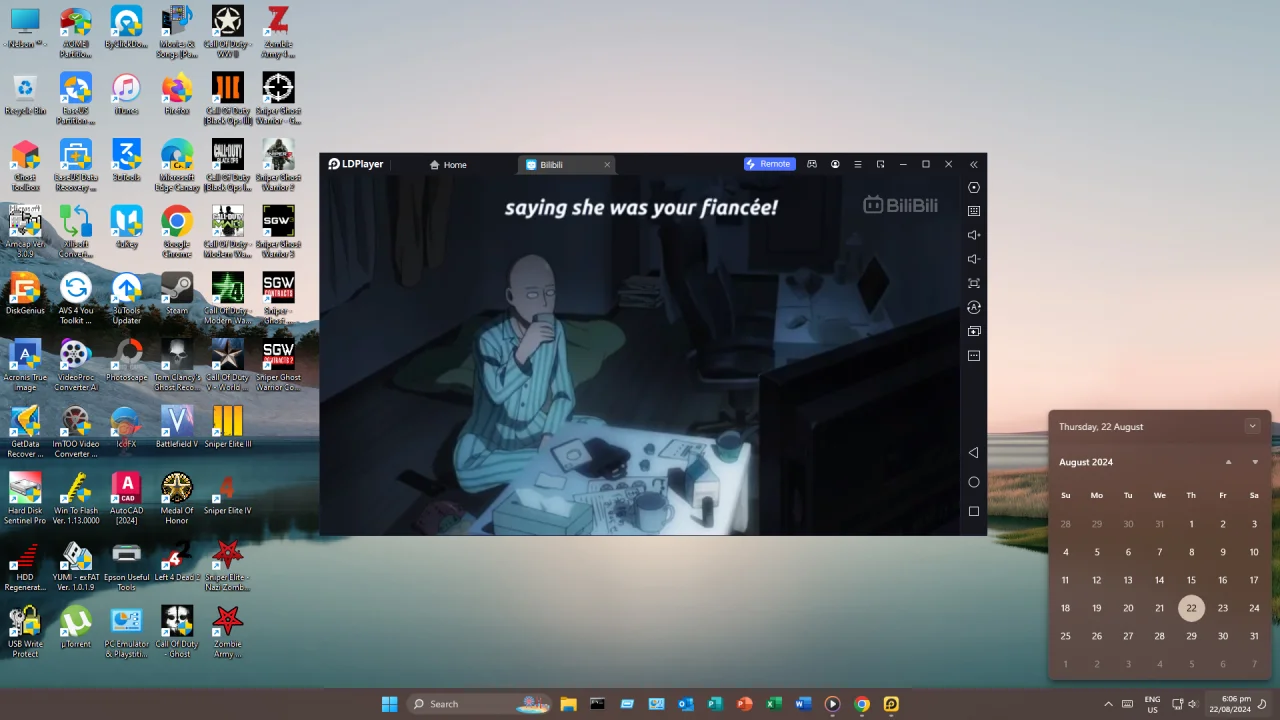Open Sniper Elite IV desktop shortcut

[x=227, y=495]
